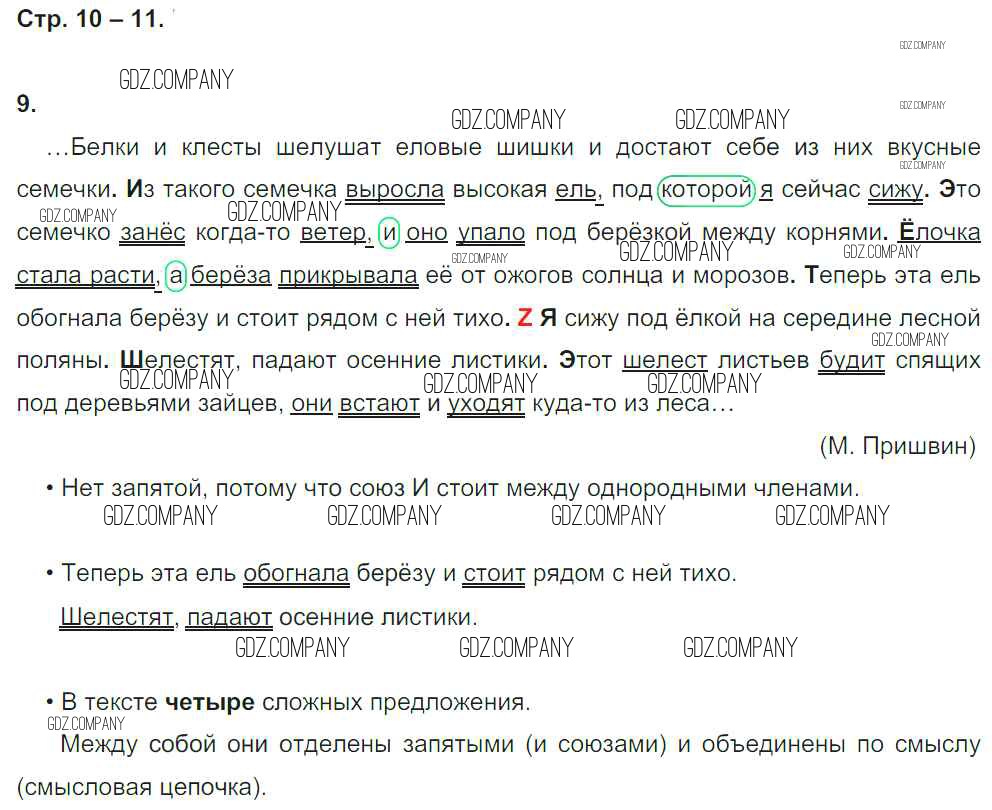This screenshot has width=992, height=810.
Task: Select the circled word 'которой'
Action: pos(706,189)
